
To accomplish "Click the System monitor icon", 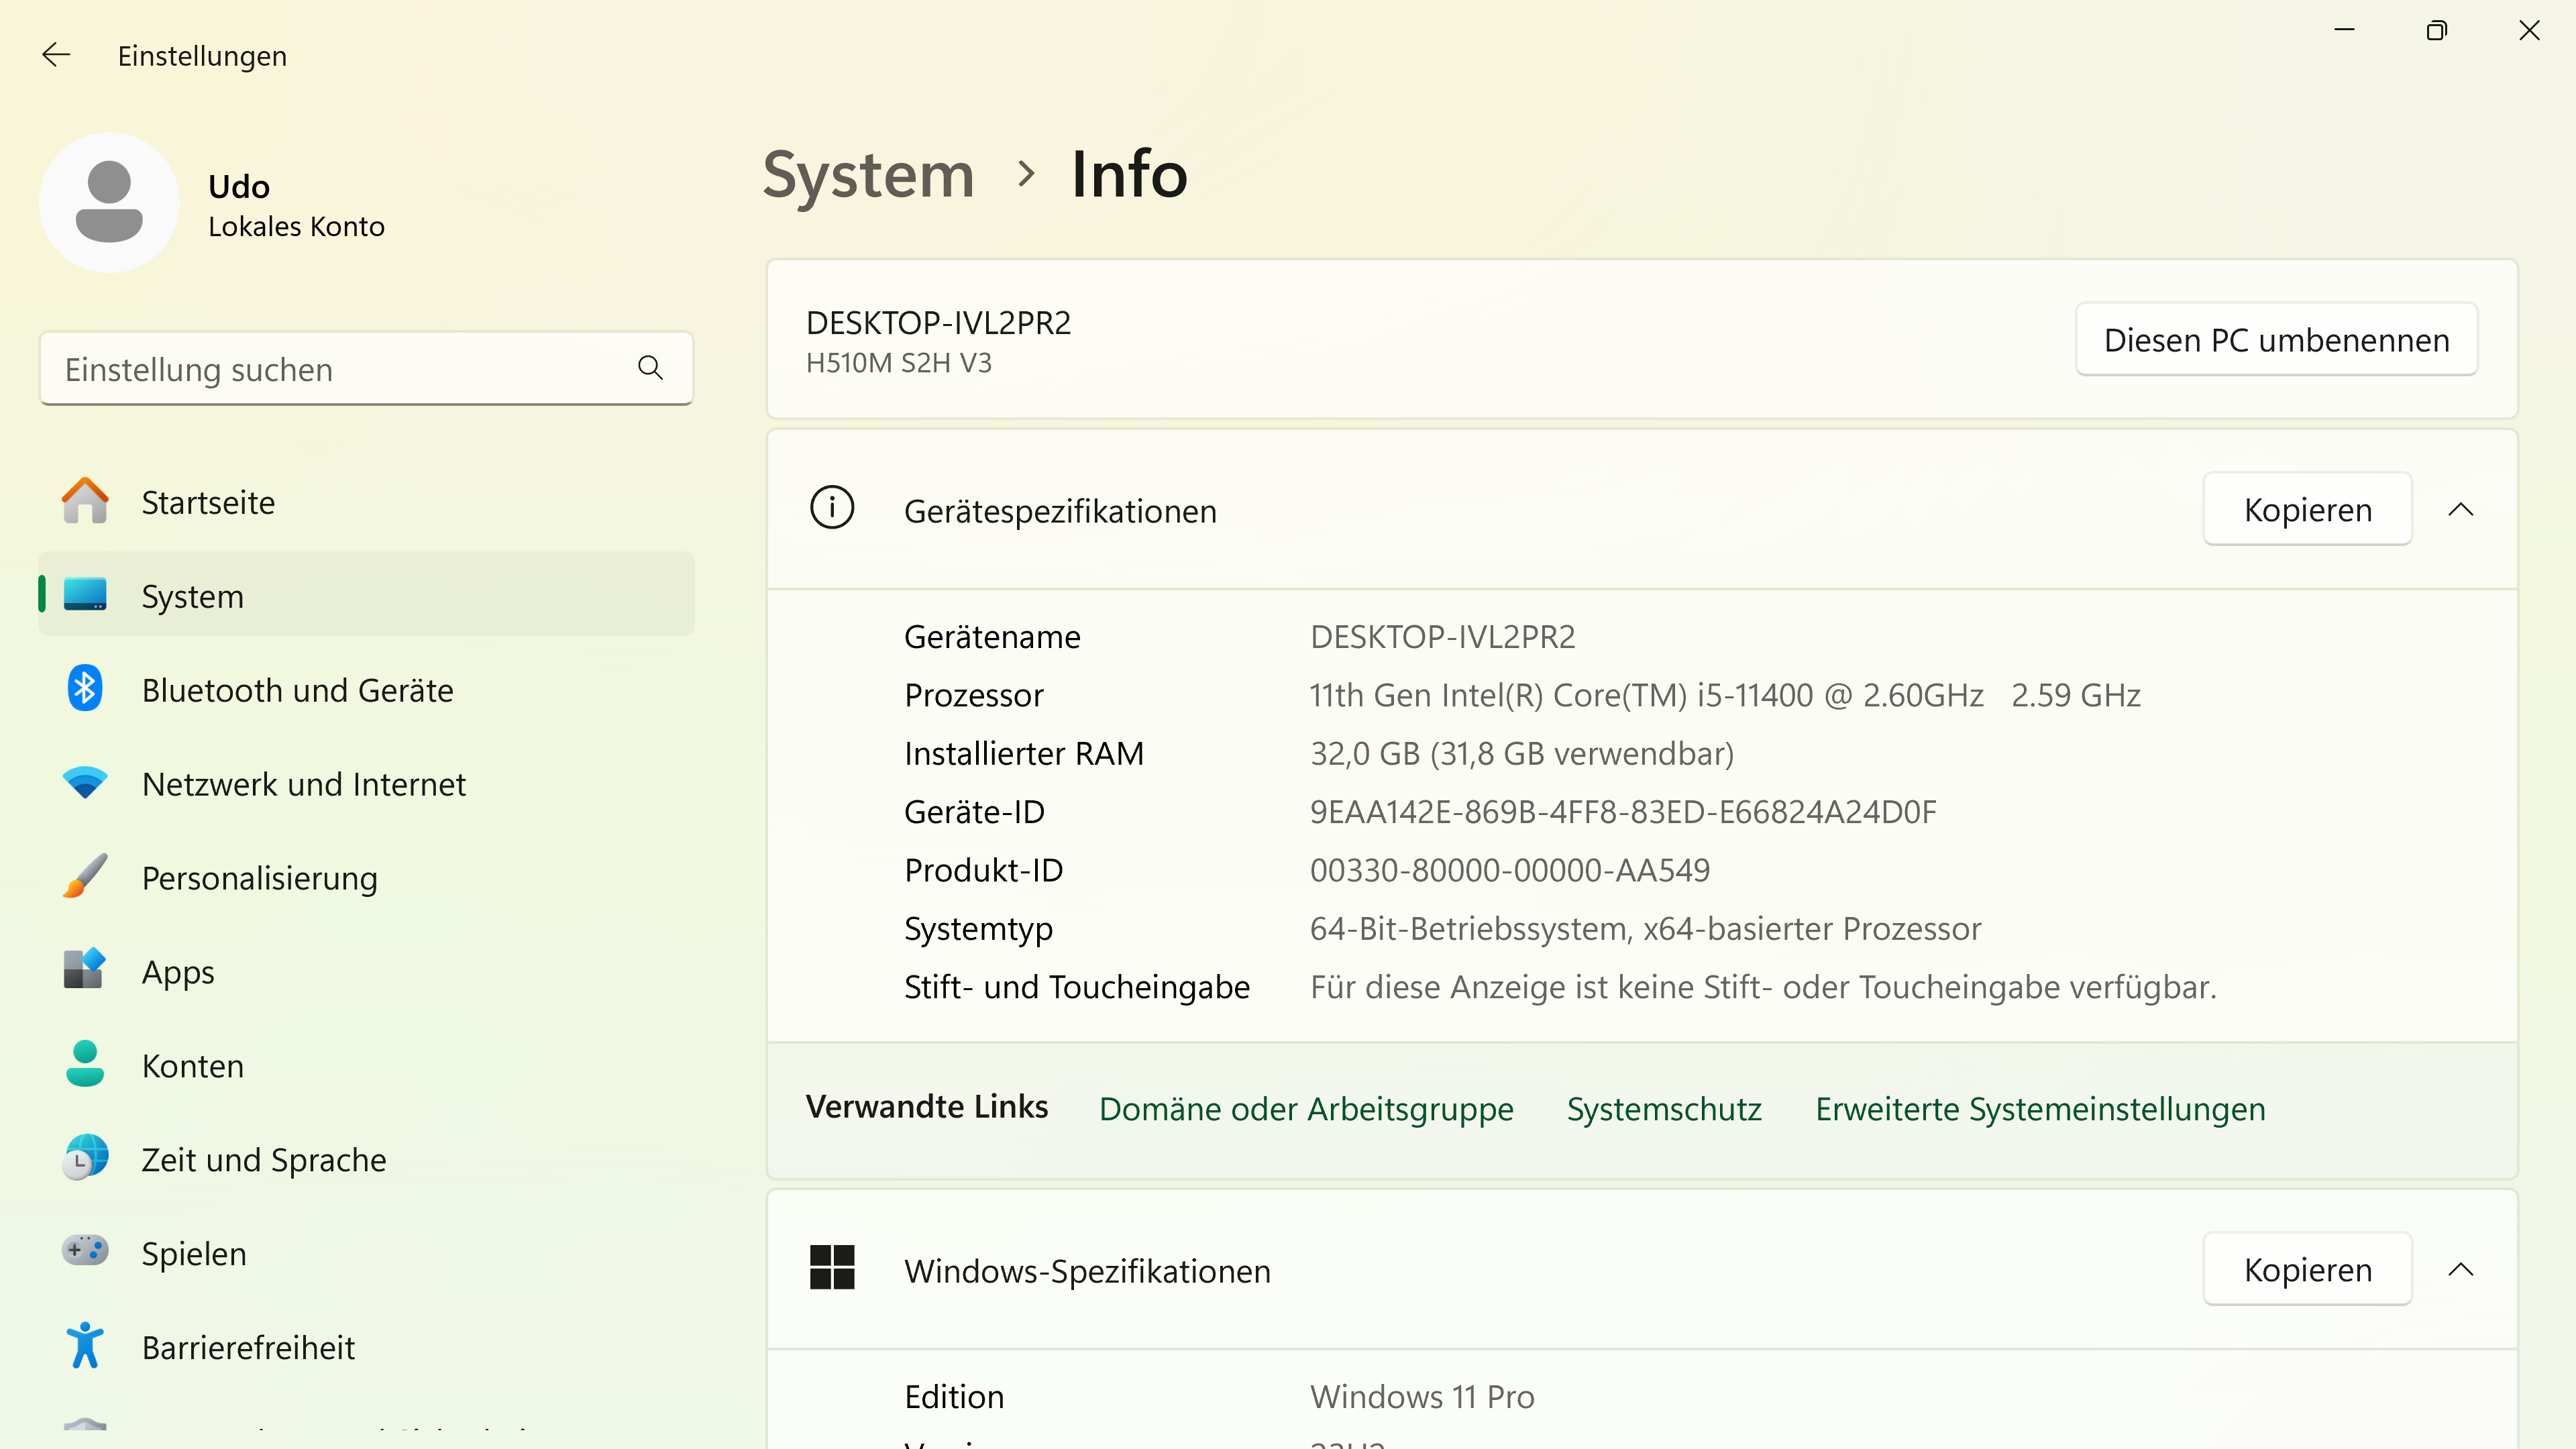I will click(85, 594).
